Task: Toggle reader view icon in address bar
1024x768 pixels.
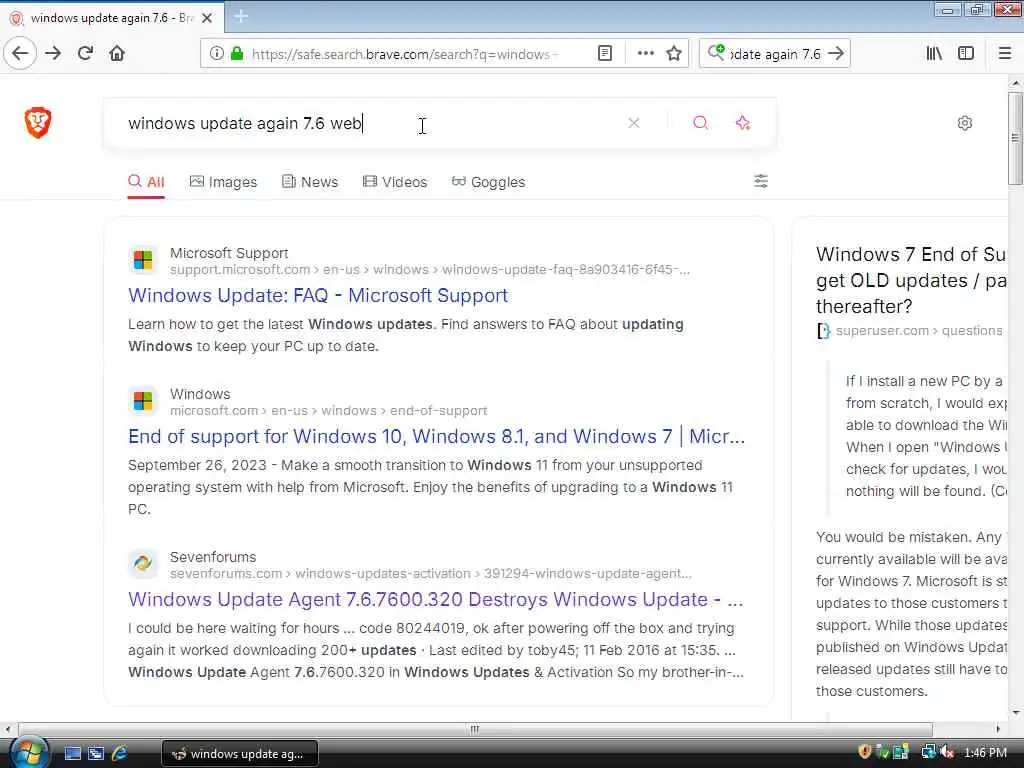Action: tap(605, 54)
